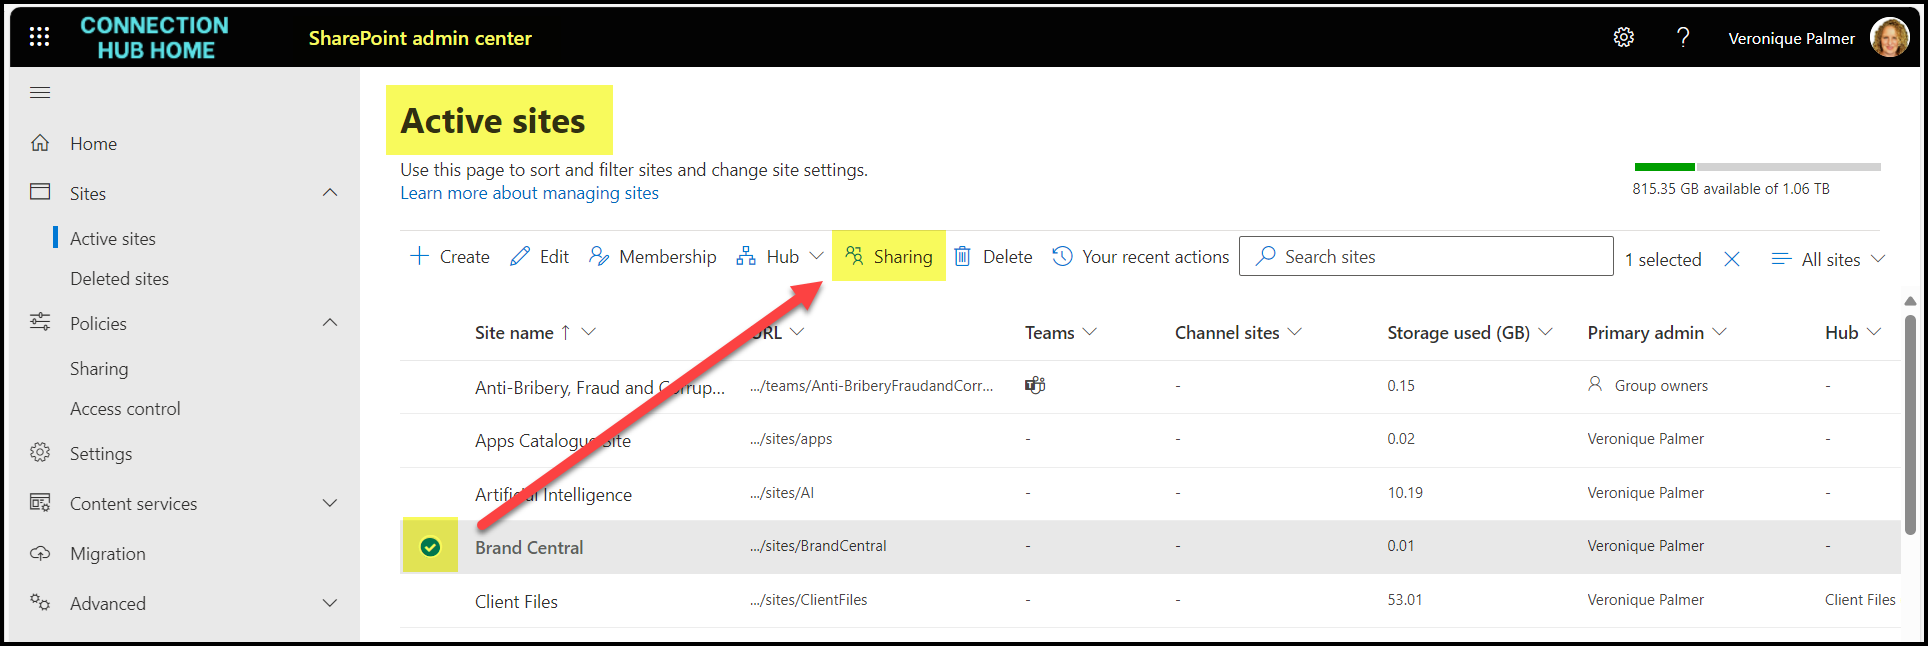Open the settings gear in header
This screenshot has height=646, width=1928.
coord(1623,38)
